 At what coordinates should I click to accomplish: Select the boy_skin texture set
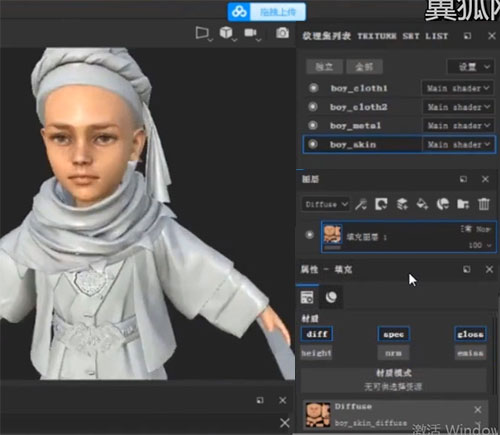[353, 144]
